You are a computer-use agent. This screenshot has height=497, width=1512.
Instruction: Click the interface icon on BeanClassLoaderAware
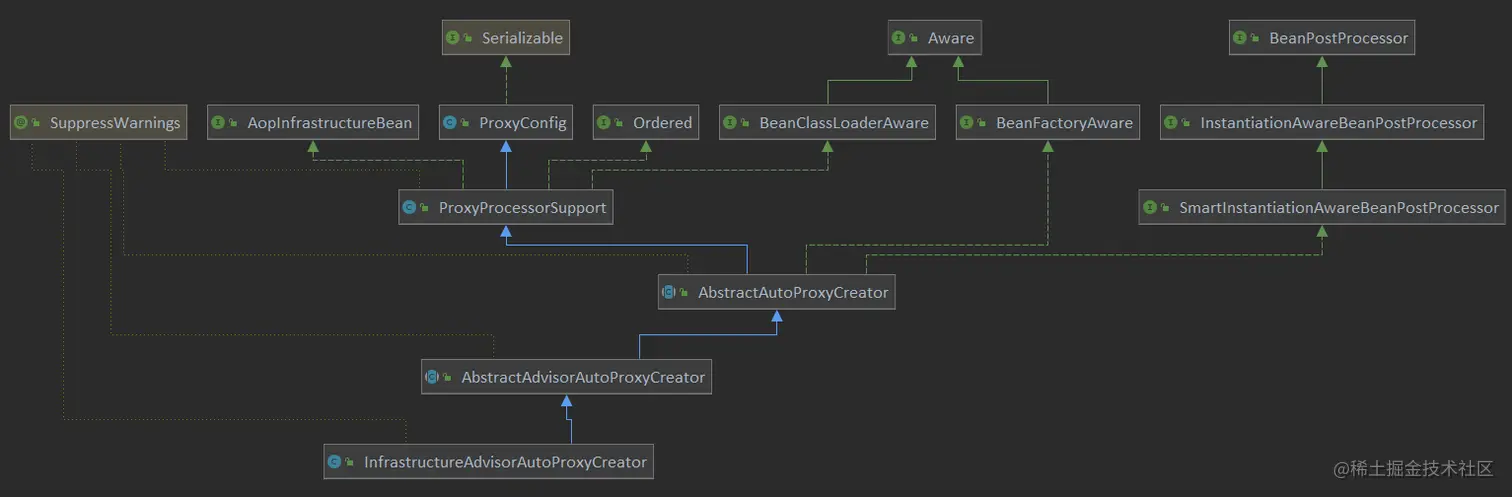click(731, 123)
